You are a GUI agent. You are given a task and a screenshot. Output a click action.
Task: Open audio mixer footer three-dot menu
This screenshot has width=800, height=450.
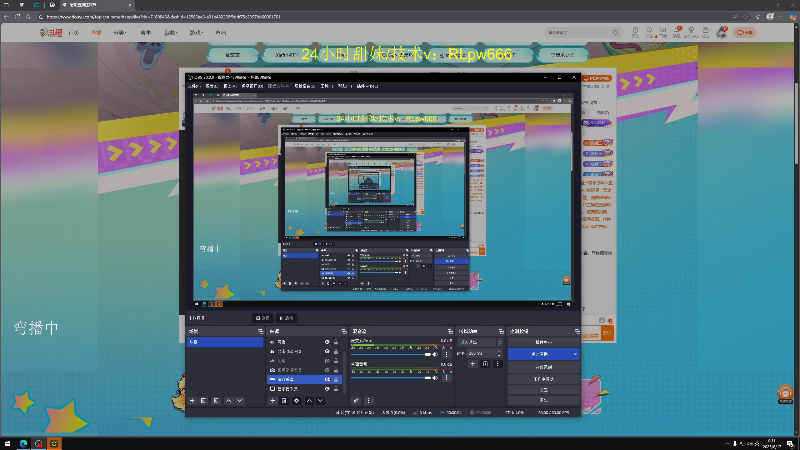coord(368,401)
